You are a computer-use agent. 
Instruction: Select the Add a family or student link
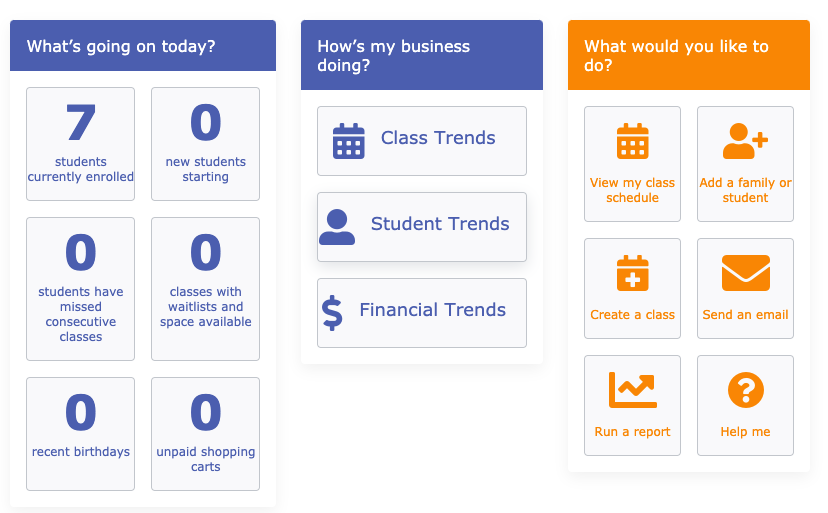pyautogui.click(x=745, y=190)
